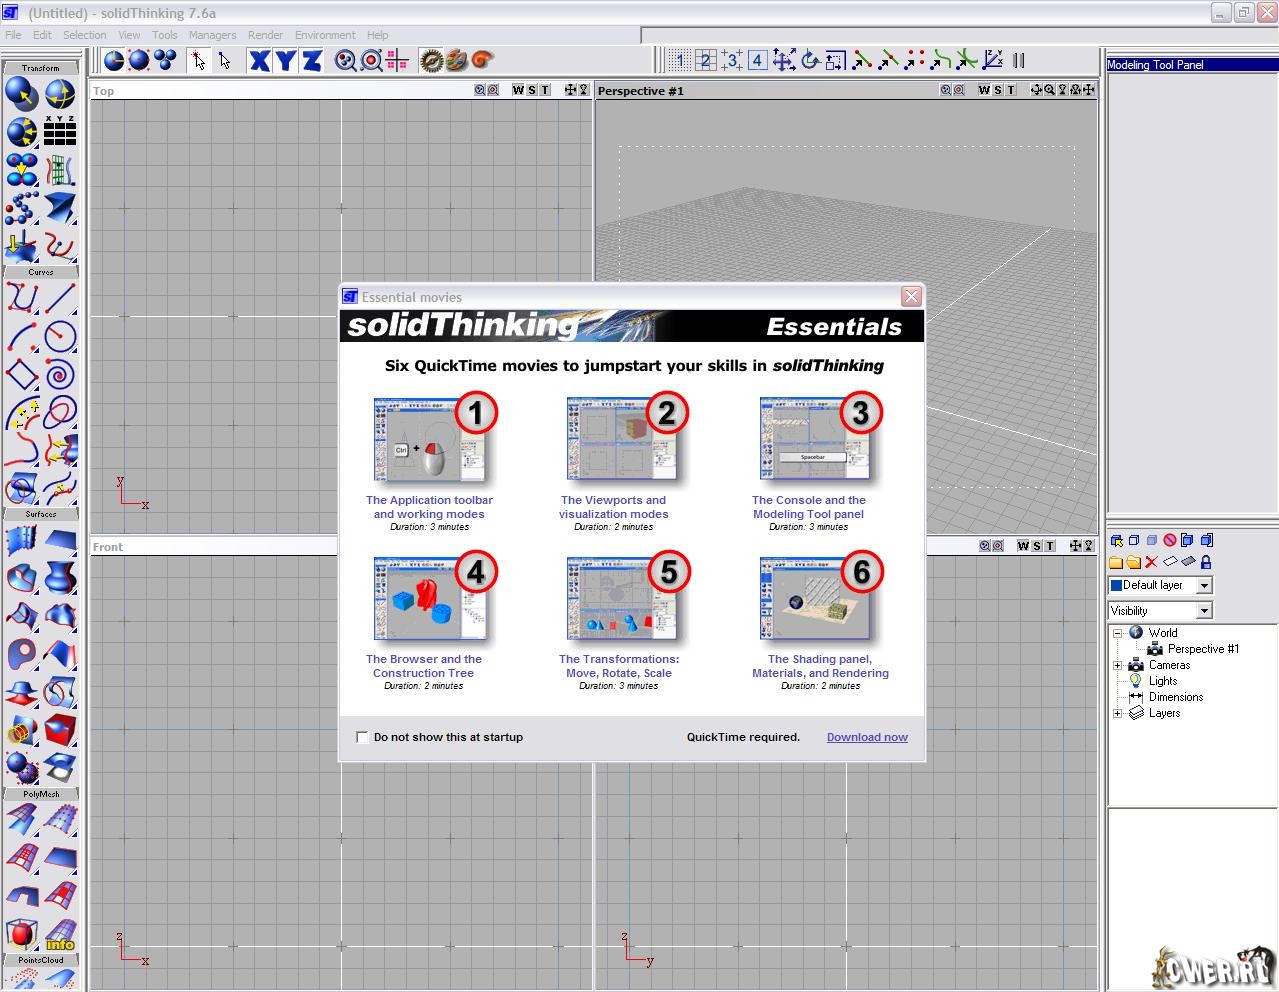Select the four-viewport layout icon
This screenshot has width=1279, height=992.
pos(757,61)
